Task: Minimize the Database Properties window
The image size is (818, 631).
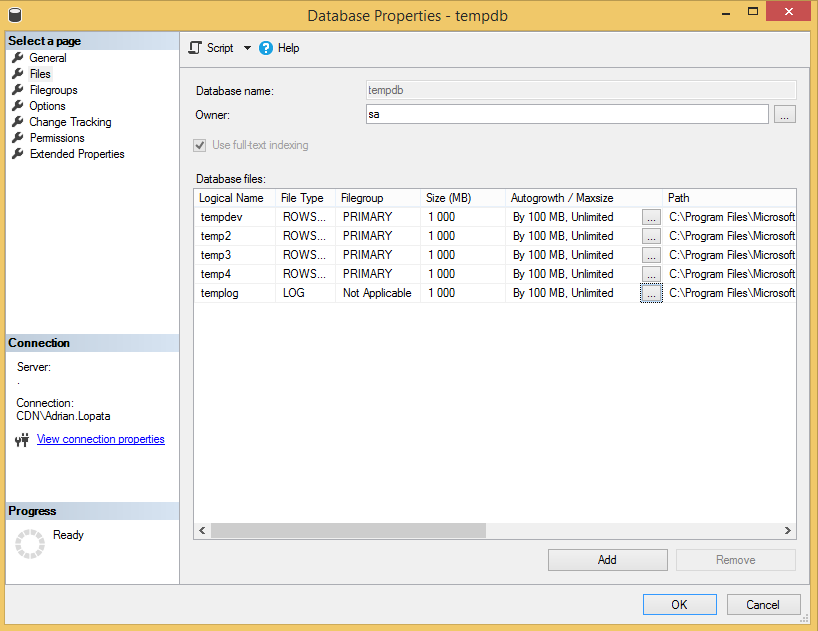Action: pos(726,13)
